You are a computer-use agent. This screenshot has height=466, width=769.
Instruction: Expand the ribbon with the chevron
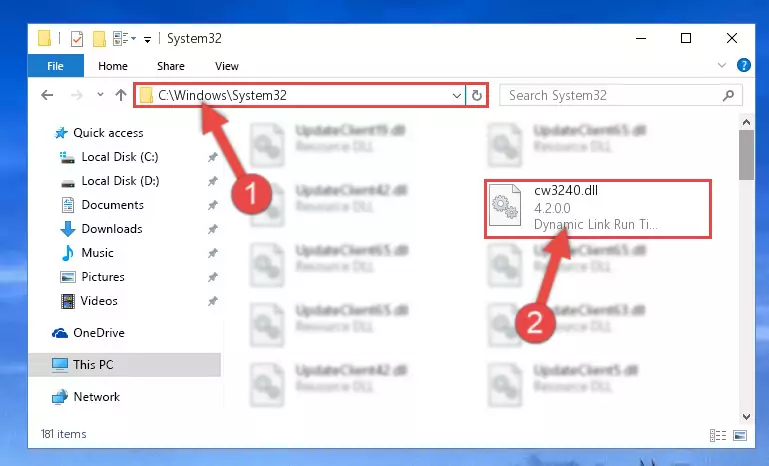point(721,65)
